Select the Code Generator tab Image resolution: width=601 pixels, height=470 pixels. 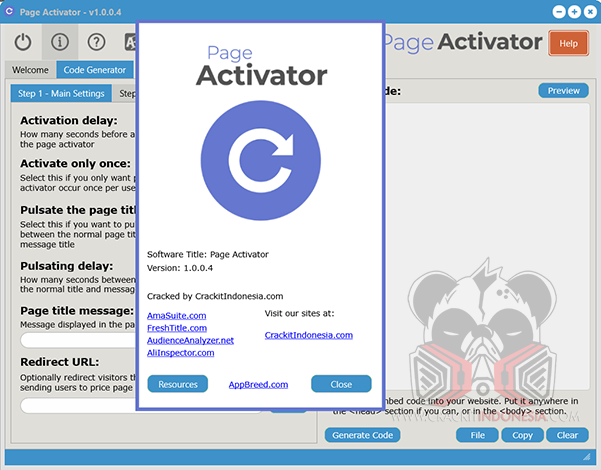pos(95,70)
